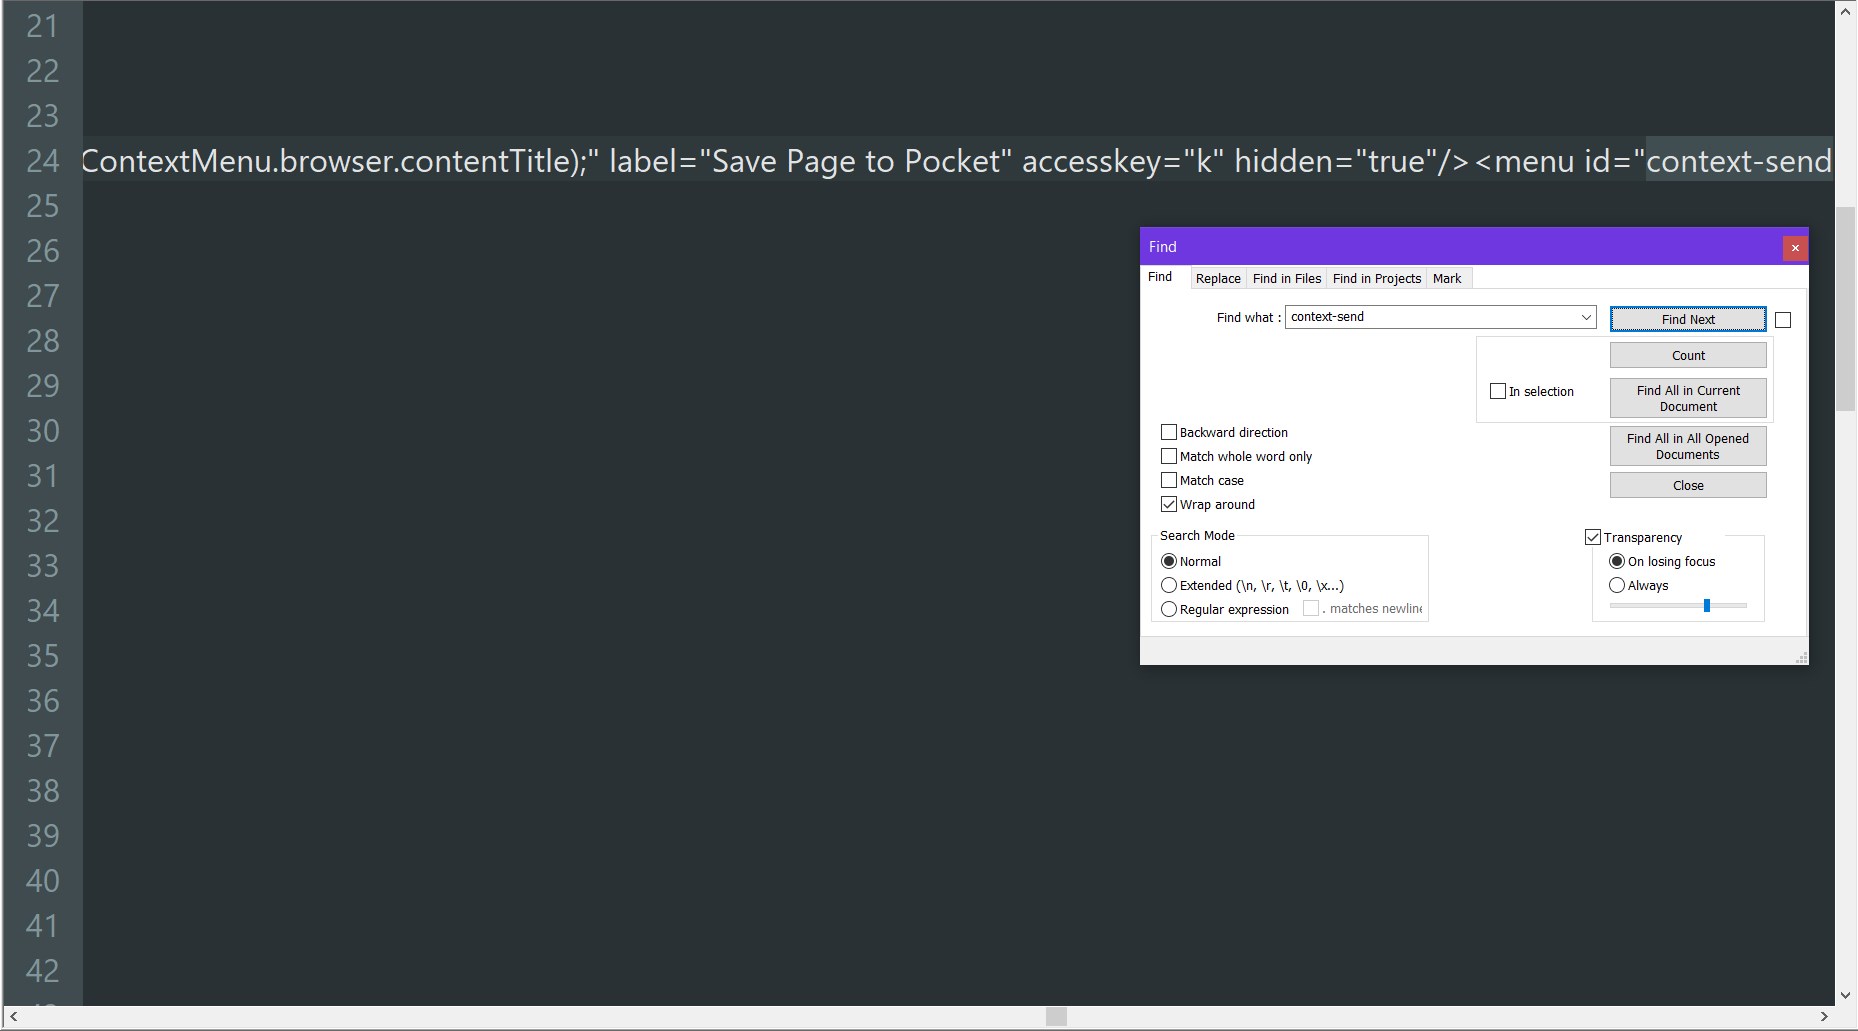Enable the In selection checkbox

pyautogui.click(x=1498, y=391)
